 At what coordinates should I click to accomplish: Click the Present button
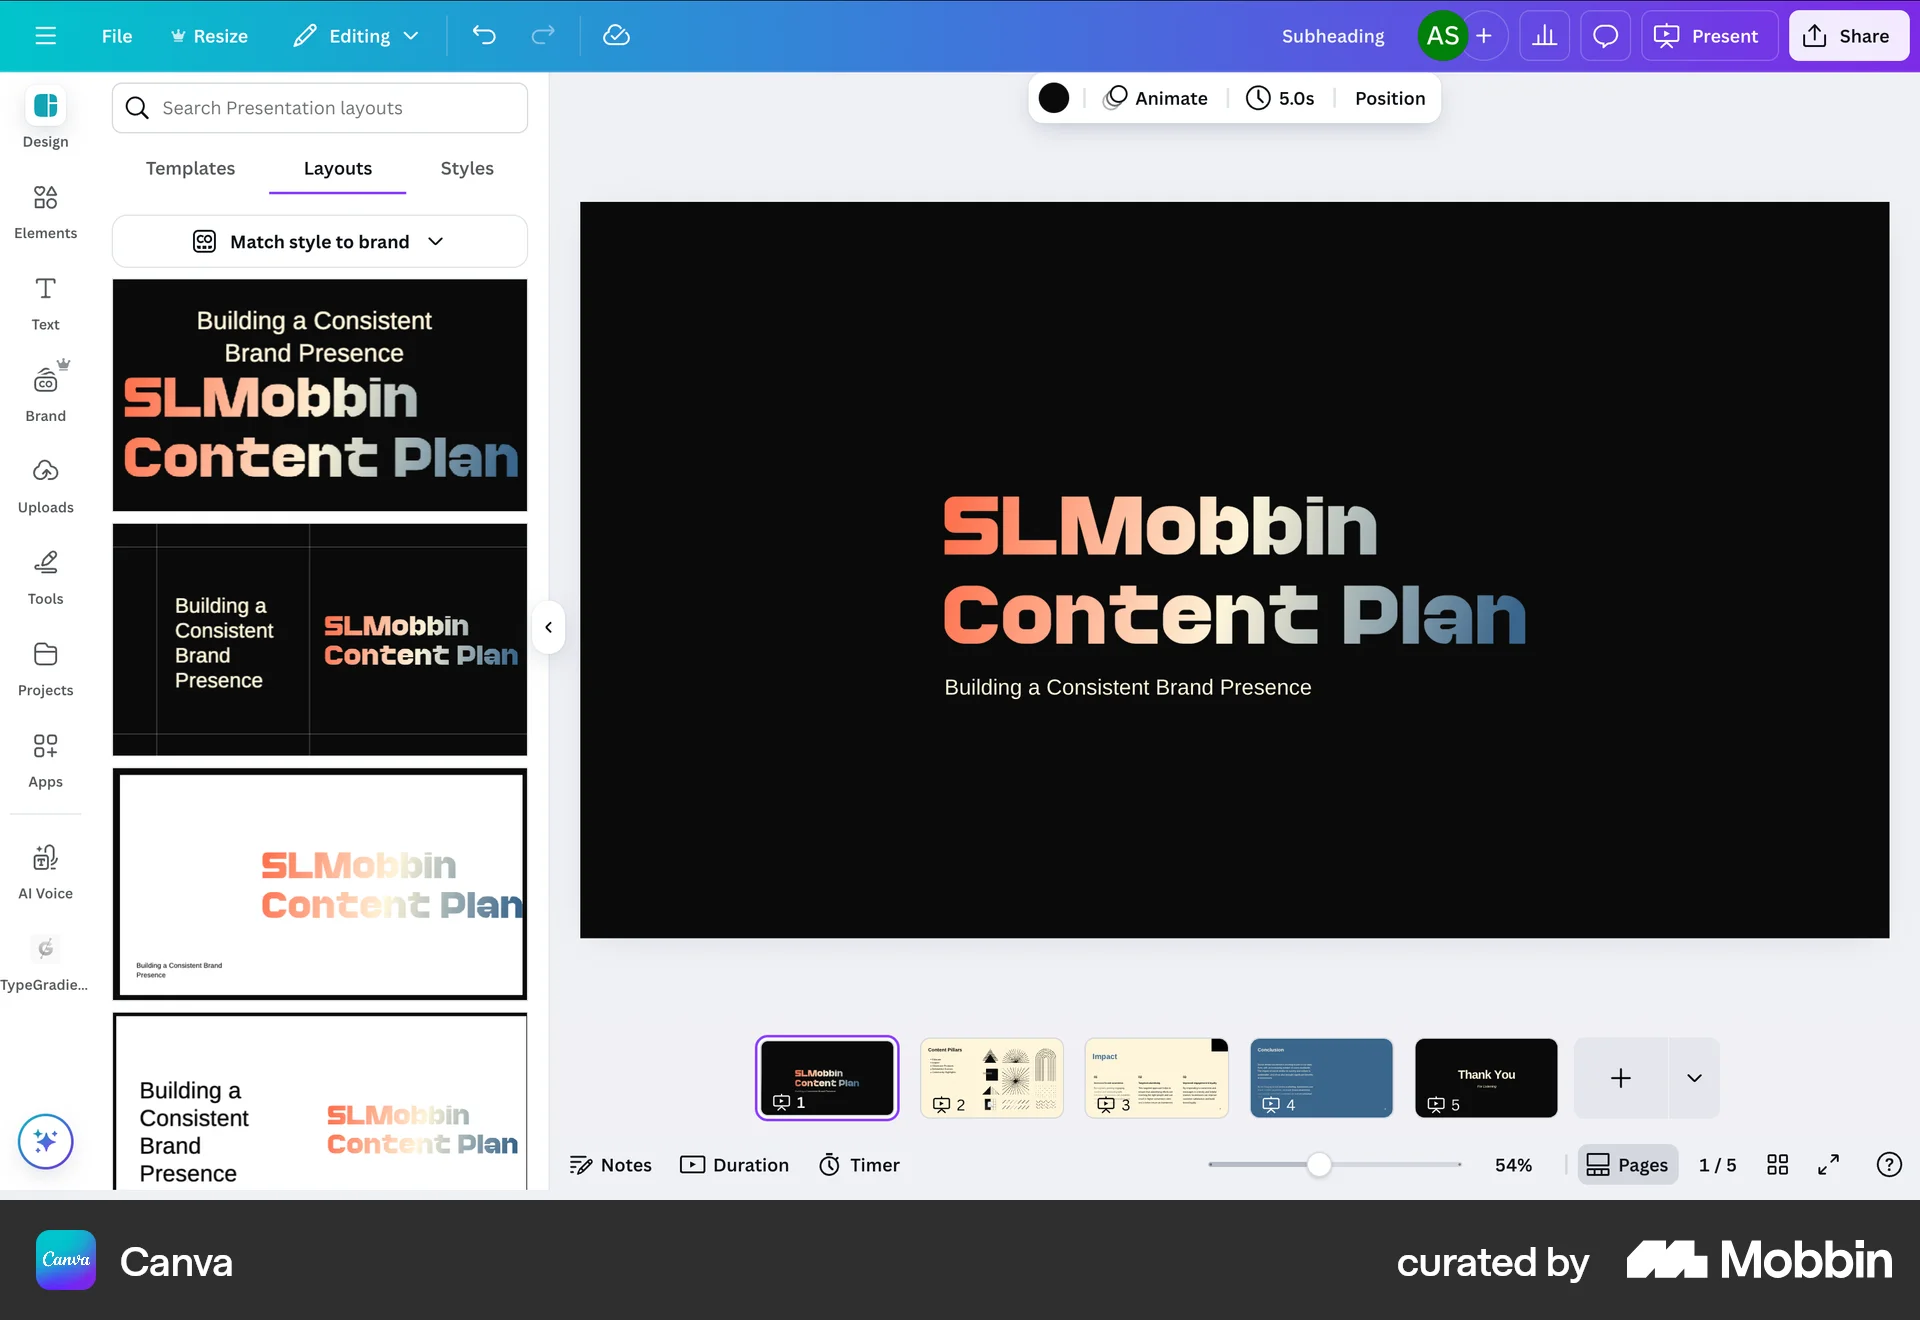click(1708, 35)
